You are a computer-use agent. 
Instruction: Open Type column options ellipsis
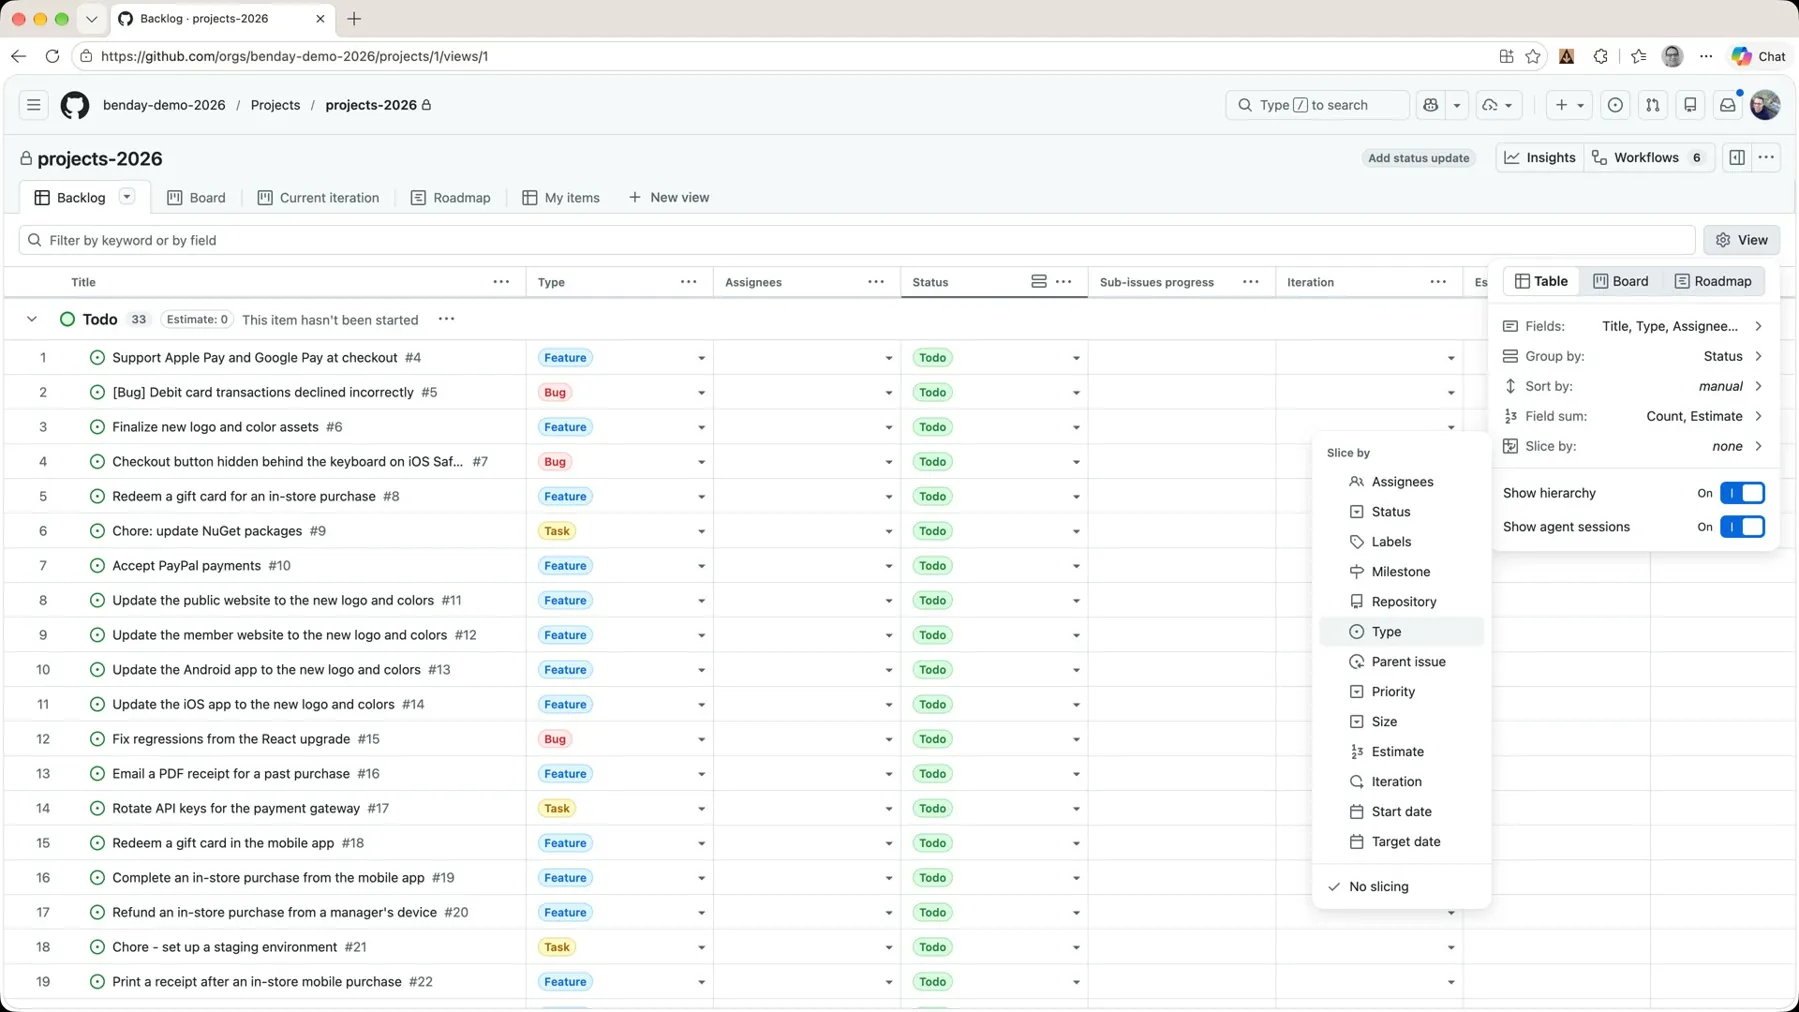pyautogui.click(x=688, y=282)
